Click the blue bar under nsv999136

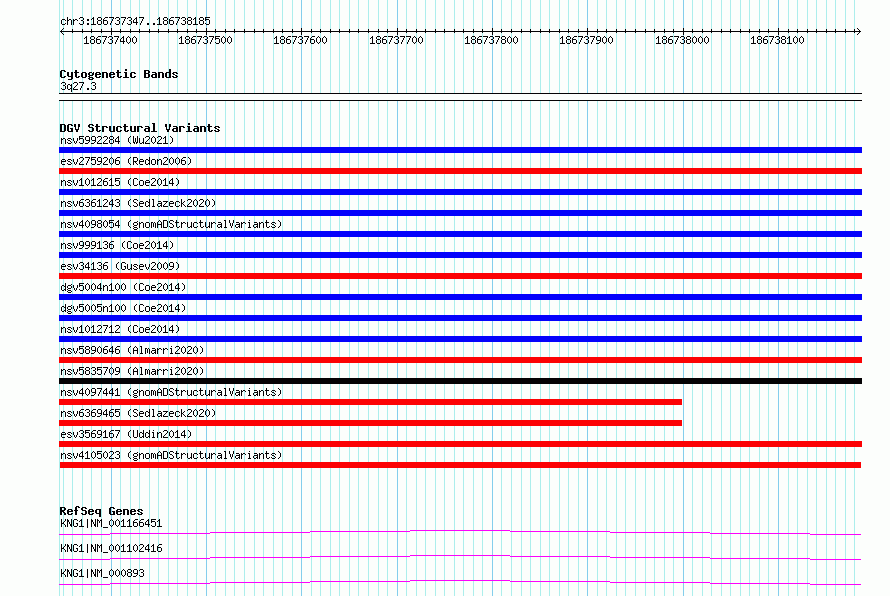(460, 255)
